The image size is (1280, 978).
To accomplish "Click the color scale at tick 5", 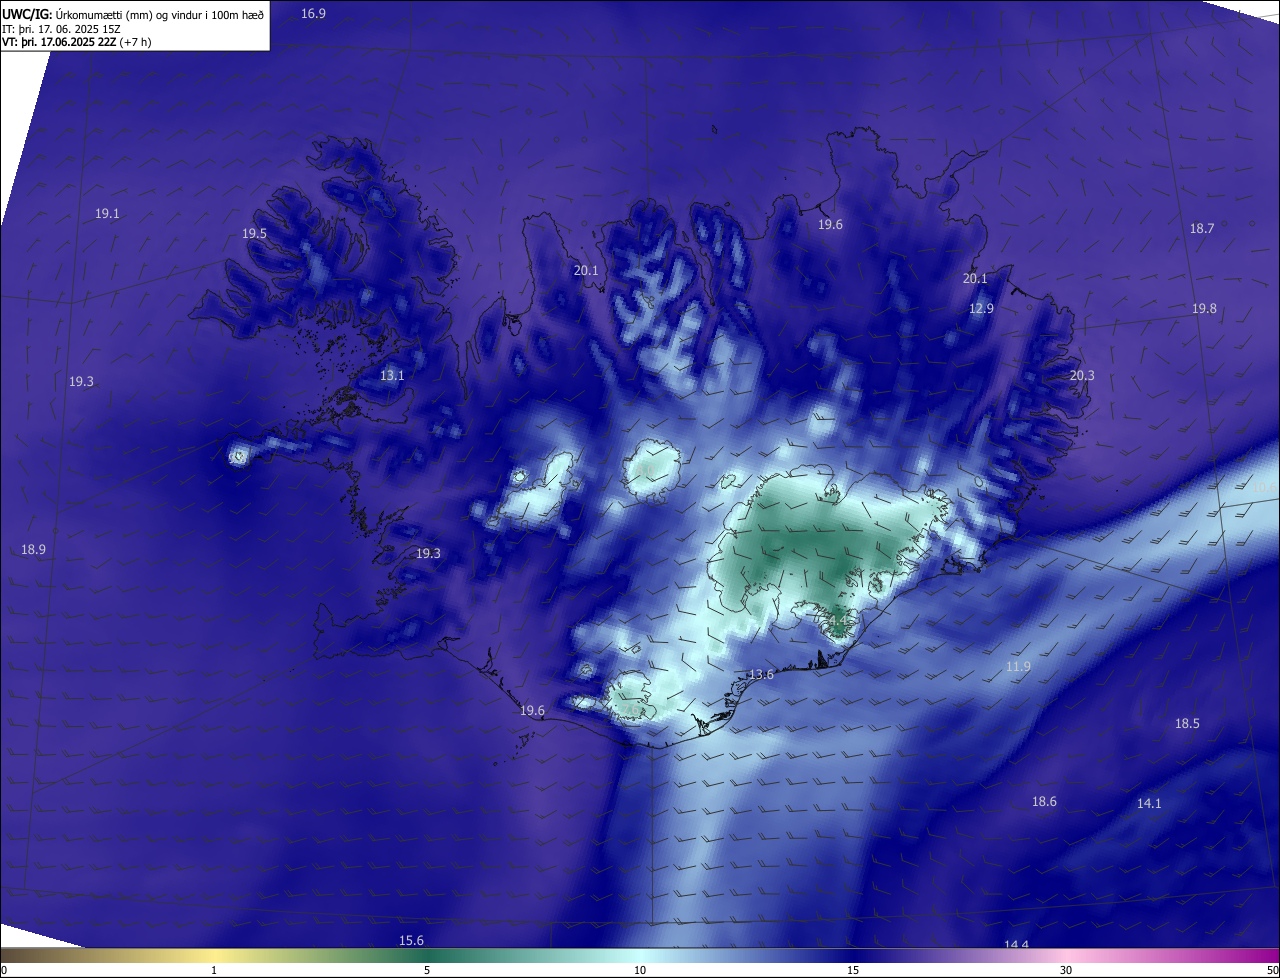I will pos(427,970).
